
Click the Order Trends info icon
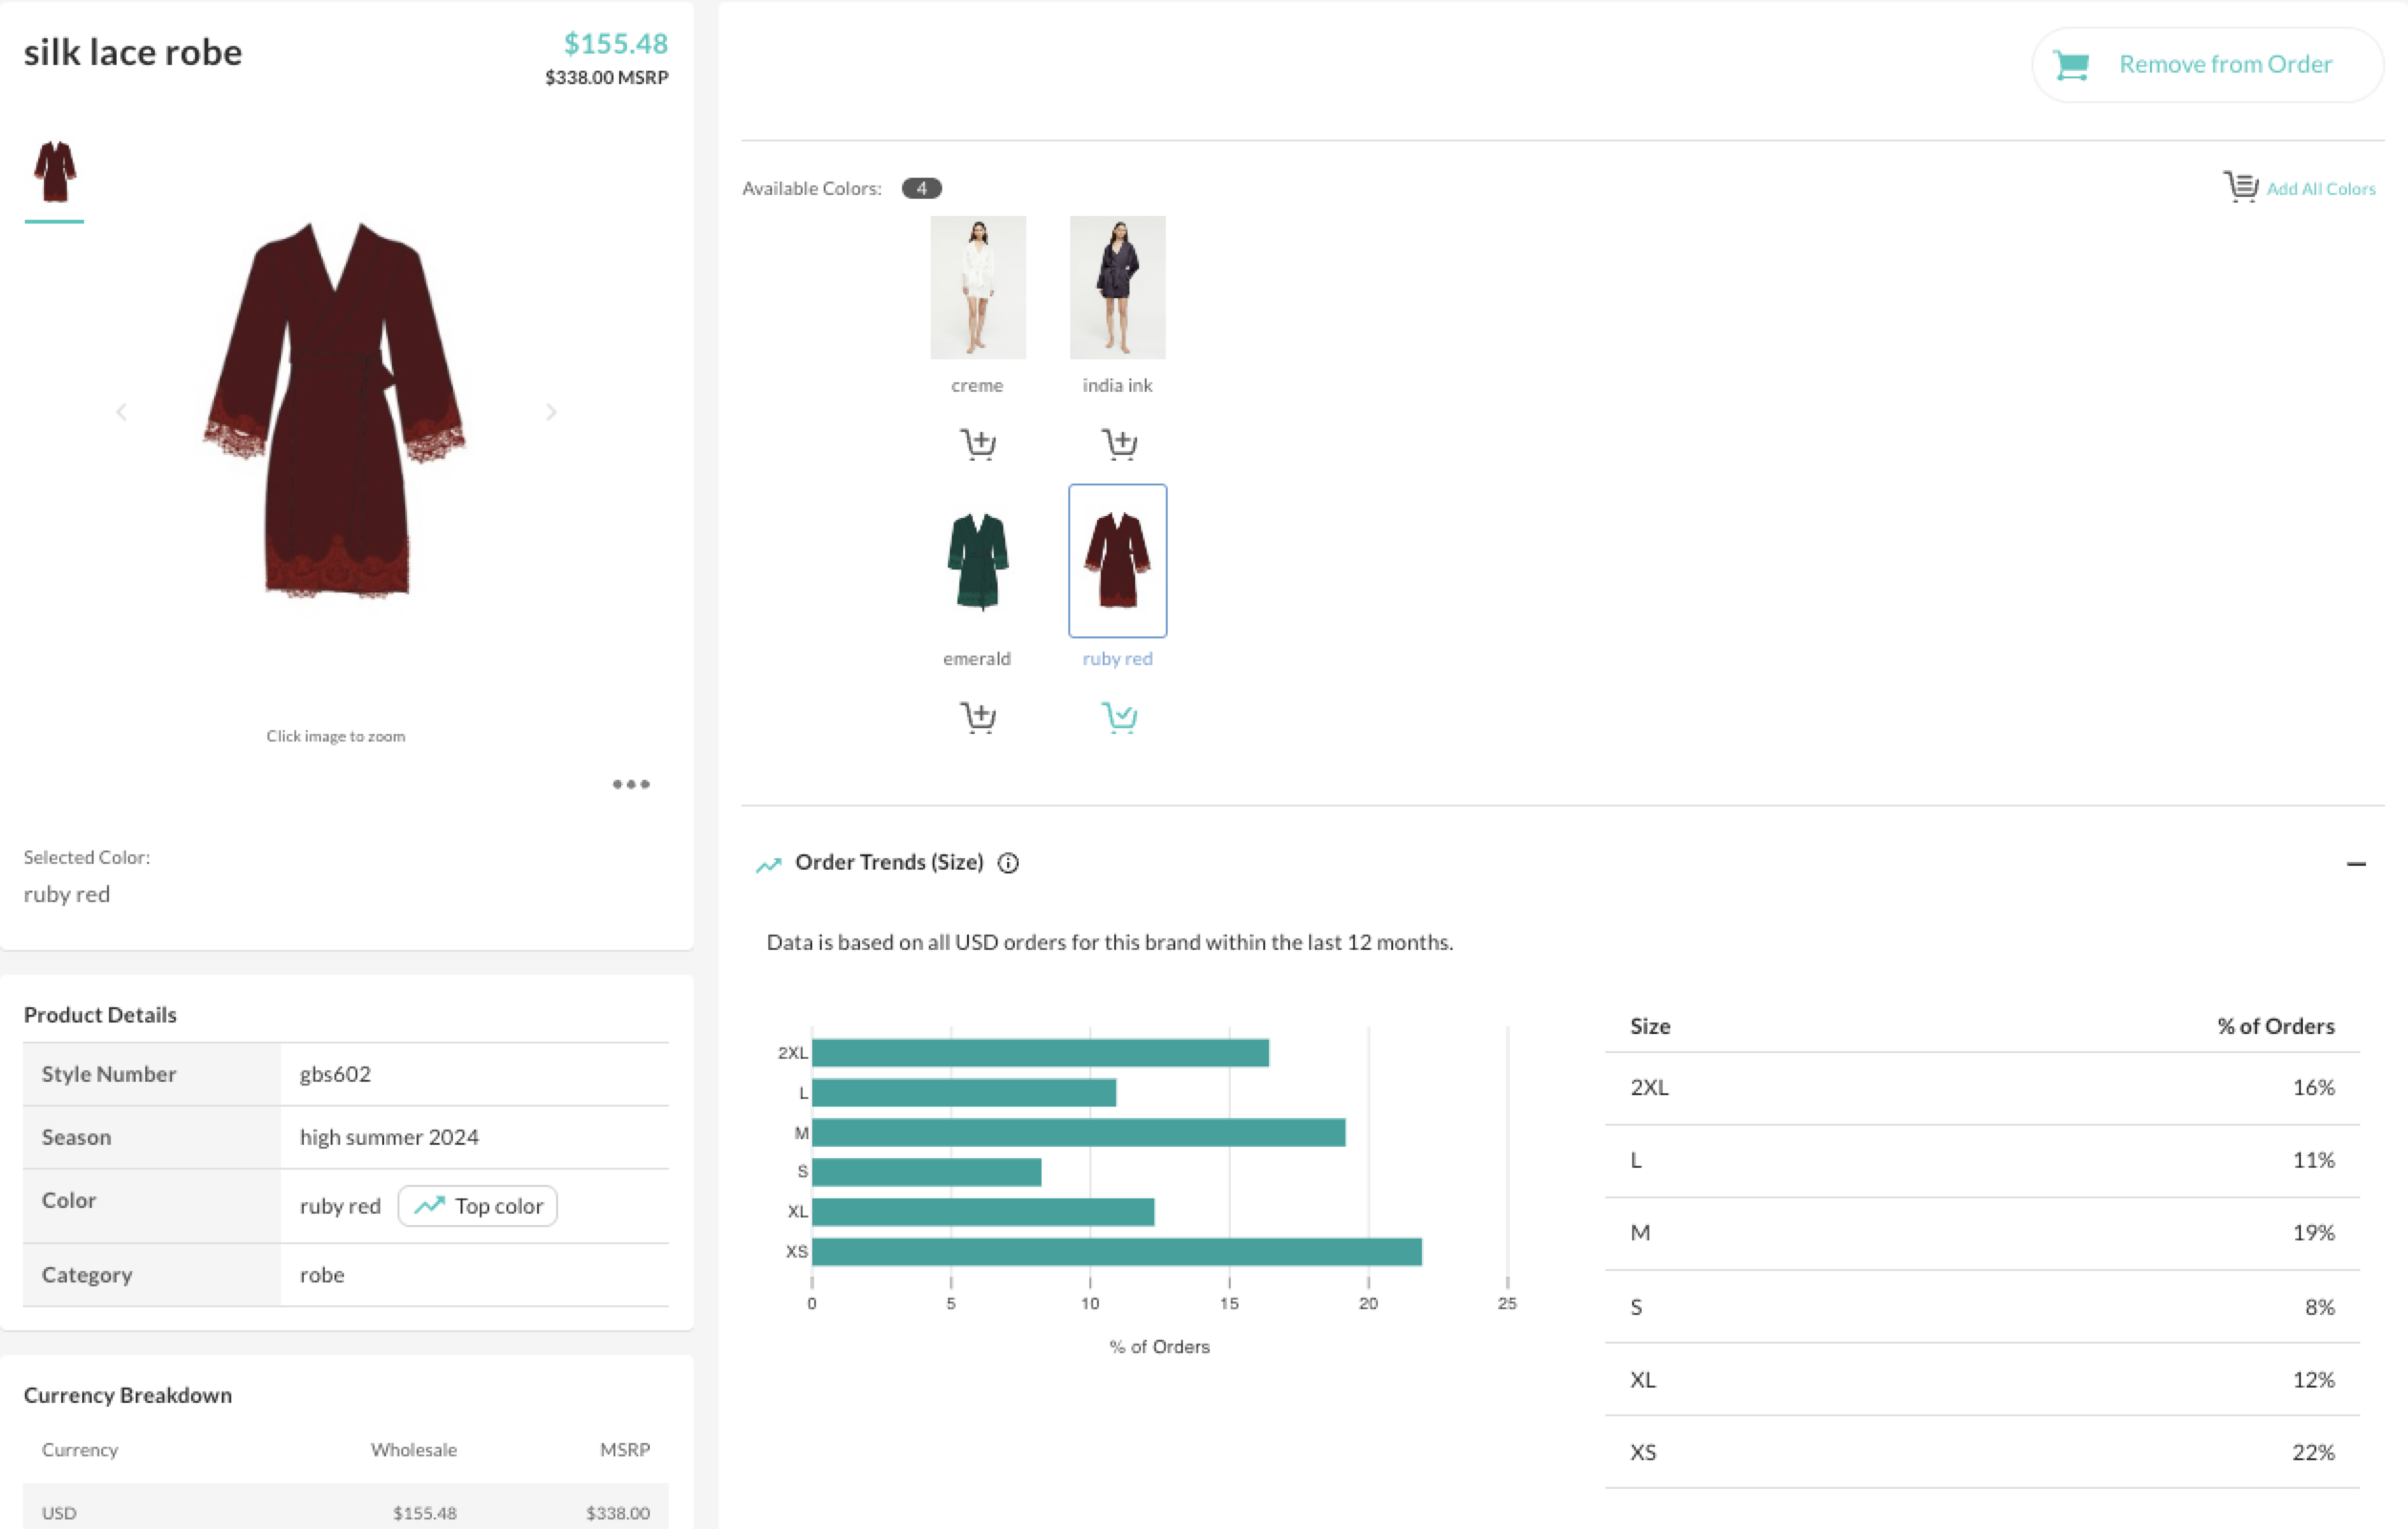coord(1009,862)
